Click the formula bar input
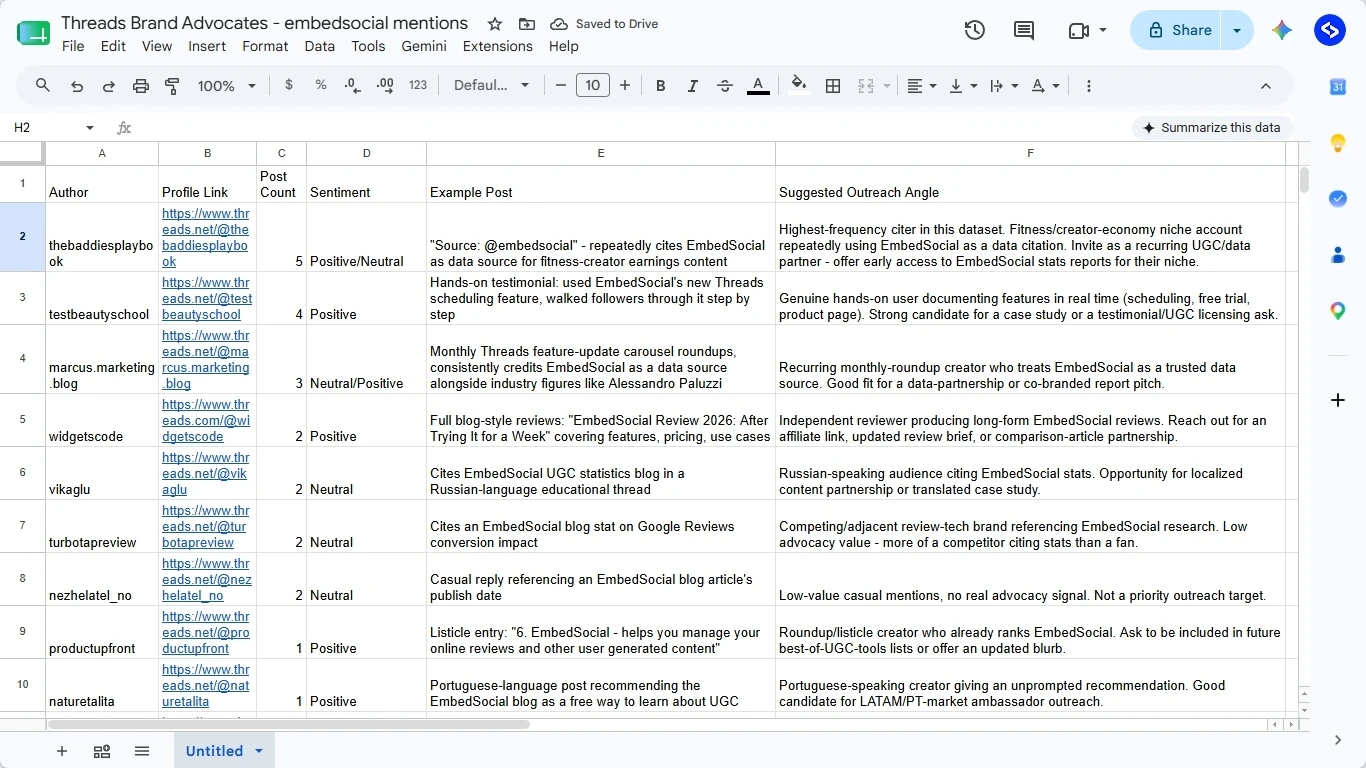1366x768 pixels. (630, 128)
